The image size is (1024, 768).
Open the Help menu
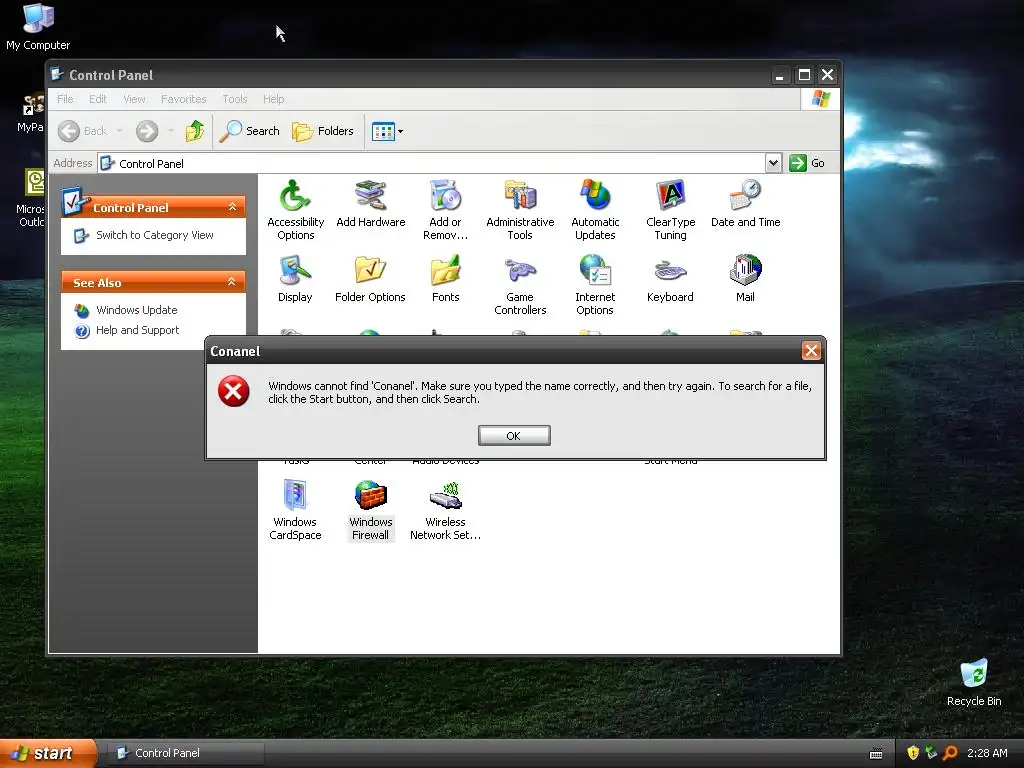pos(274,99)
